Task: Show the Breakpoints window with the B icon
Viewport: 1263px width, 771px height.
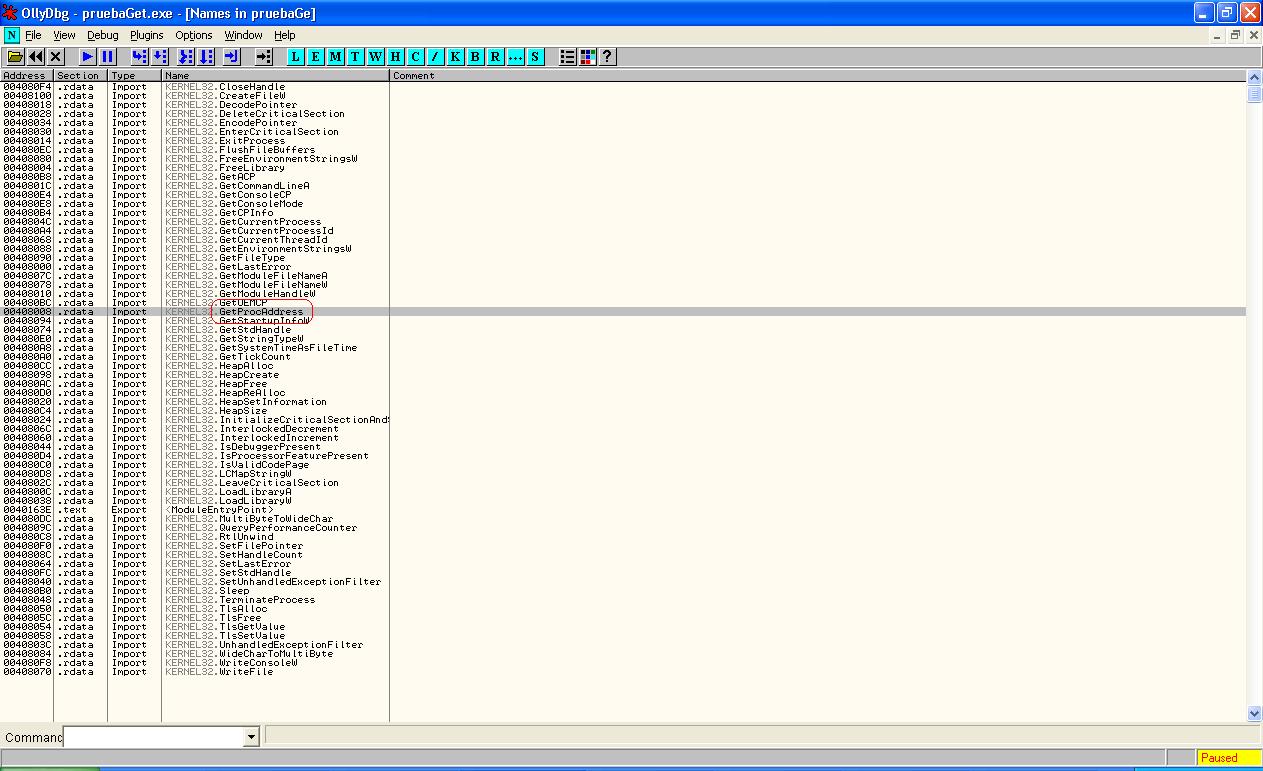Action: click(x=475, y=57)
